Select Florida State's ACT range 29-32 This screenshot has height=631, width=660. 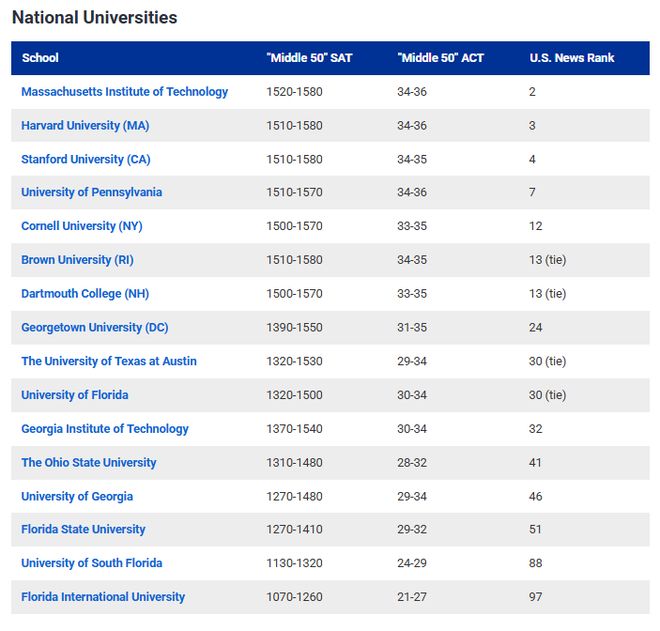coord(412,529)
